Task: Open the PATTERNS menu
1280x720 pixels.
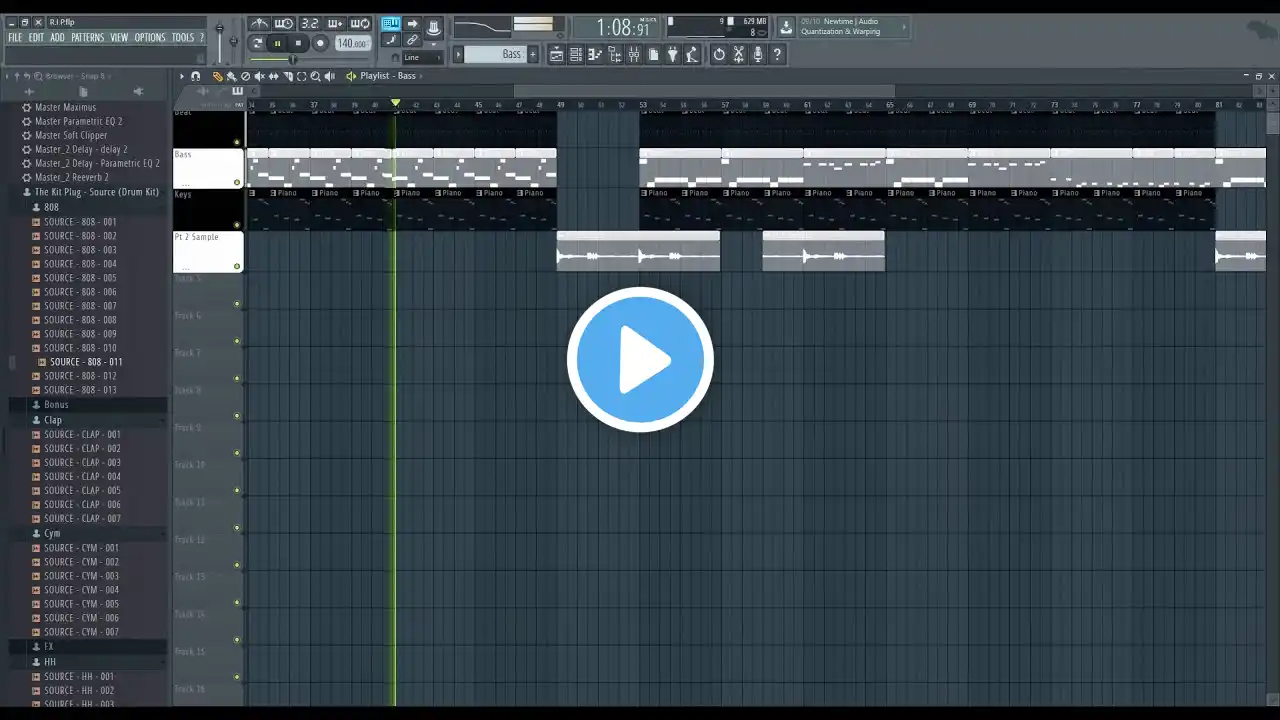Action: coord(87,38)
